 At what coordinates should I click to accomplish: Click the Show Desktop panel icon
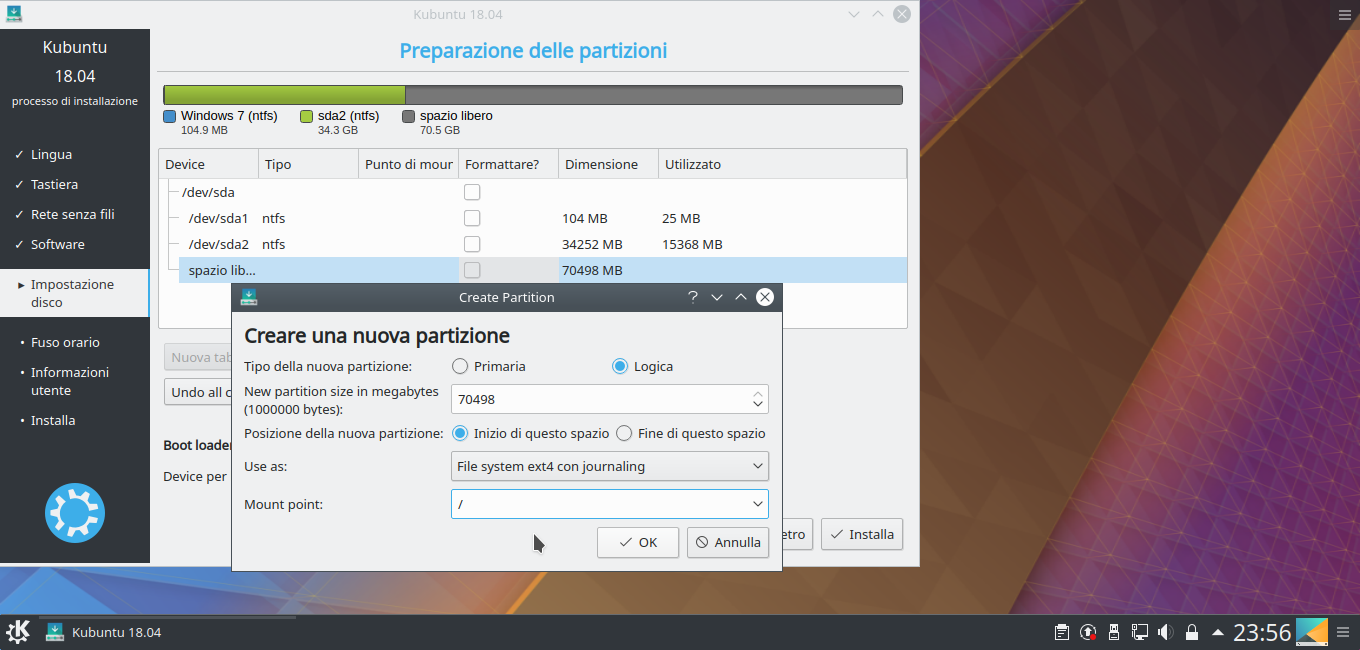click(x=1312, y=632)
